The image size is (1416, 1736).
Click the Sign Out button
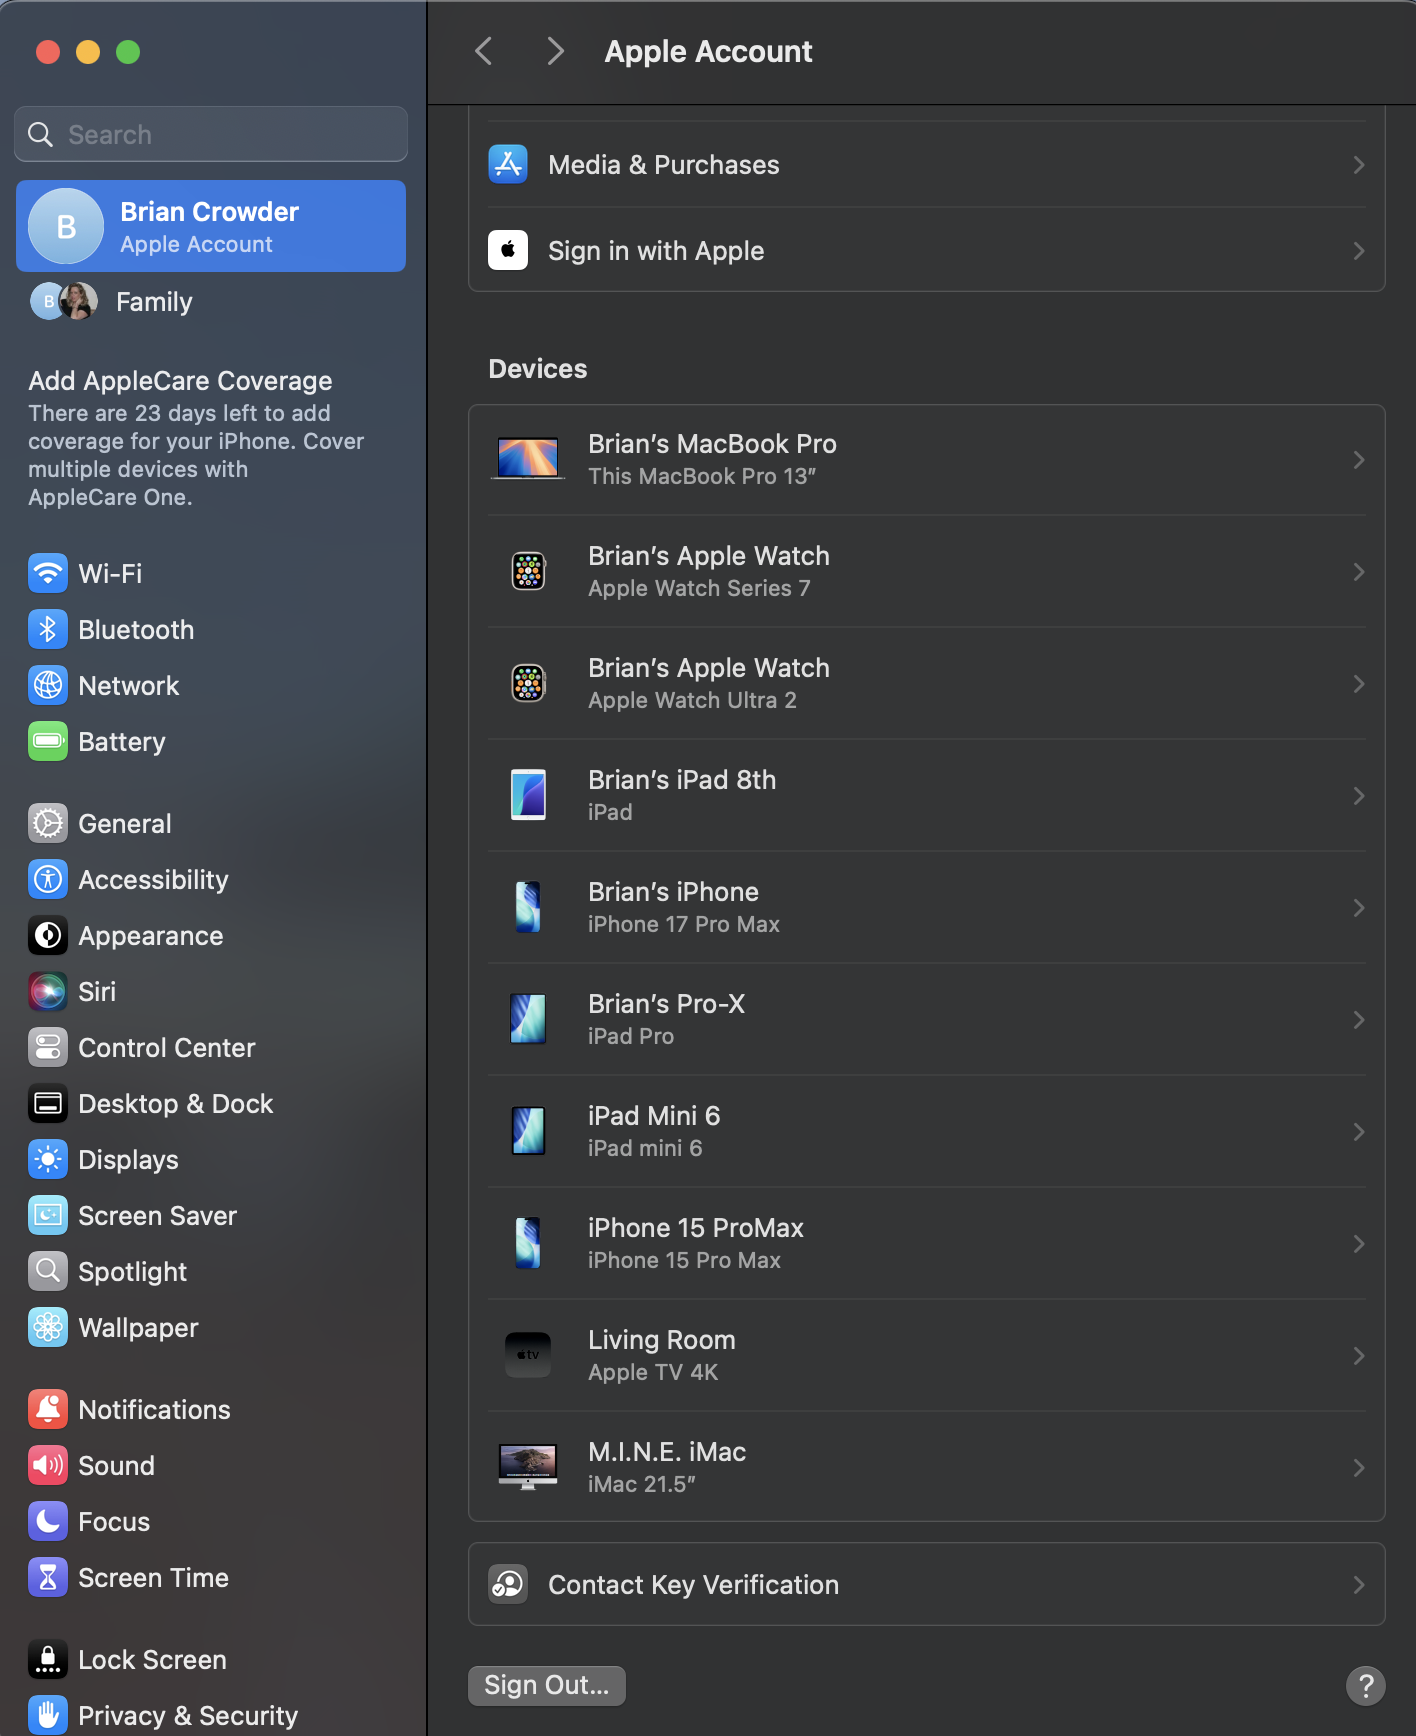point(547,1686)
